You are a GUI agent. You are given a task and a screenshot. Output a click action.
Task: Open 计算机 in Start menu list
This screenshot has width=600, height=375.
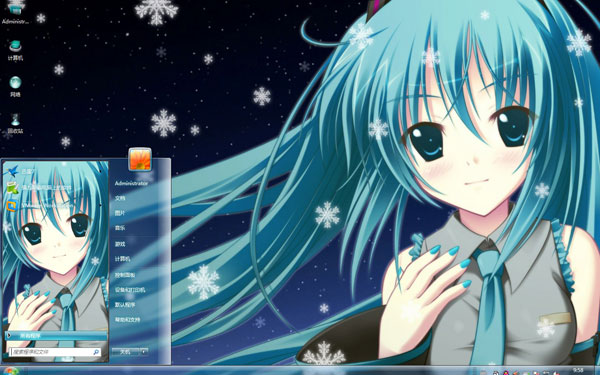point(122,259)
